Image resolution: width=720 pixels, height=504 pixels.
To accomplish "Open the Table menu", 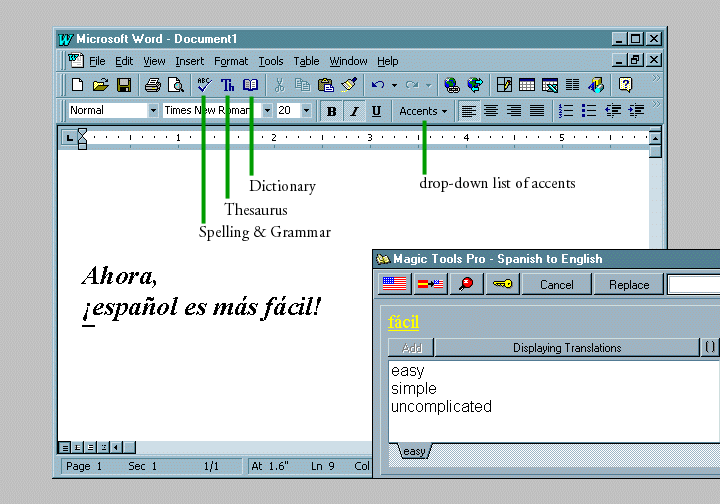I will click(x=306, y=61).
